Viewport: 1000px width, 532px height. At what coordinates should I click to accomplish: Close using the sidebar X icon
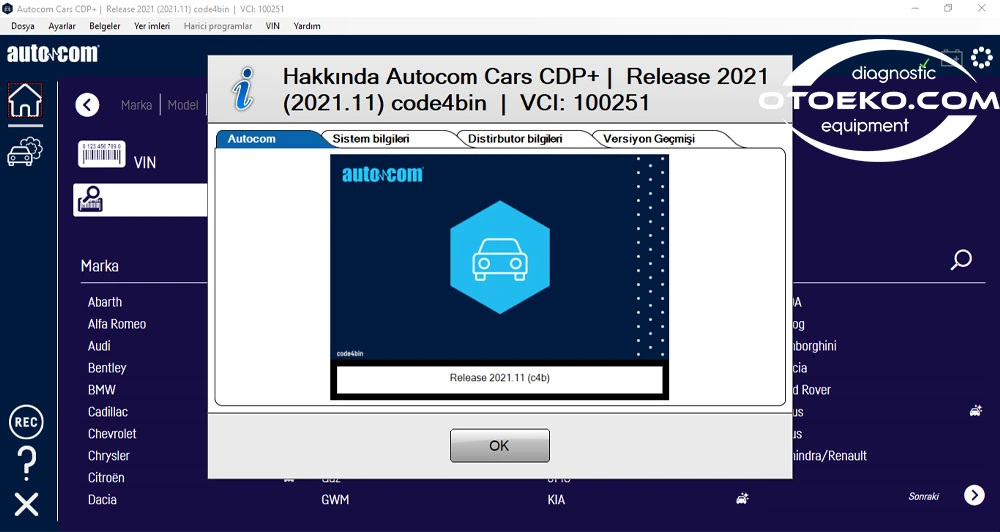(27, 504)
